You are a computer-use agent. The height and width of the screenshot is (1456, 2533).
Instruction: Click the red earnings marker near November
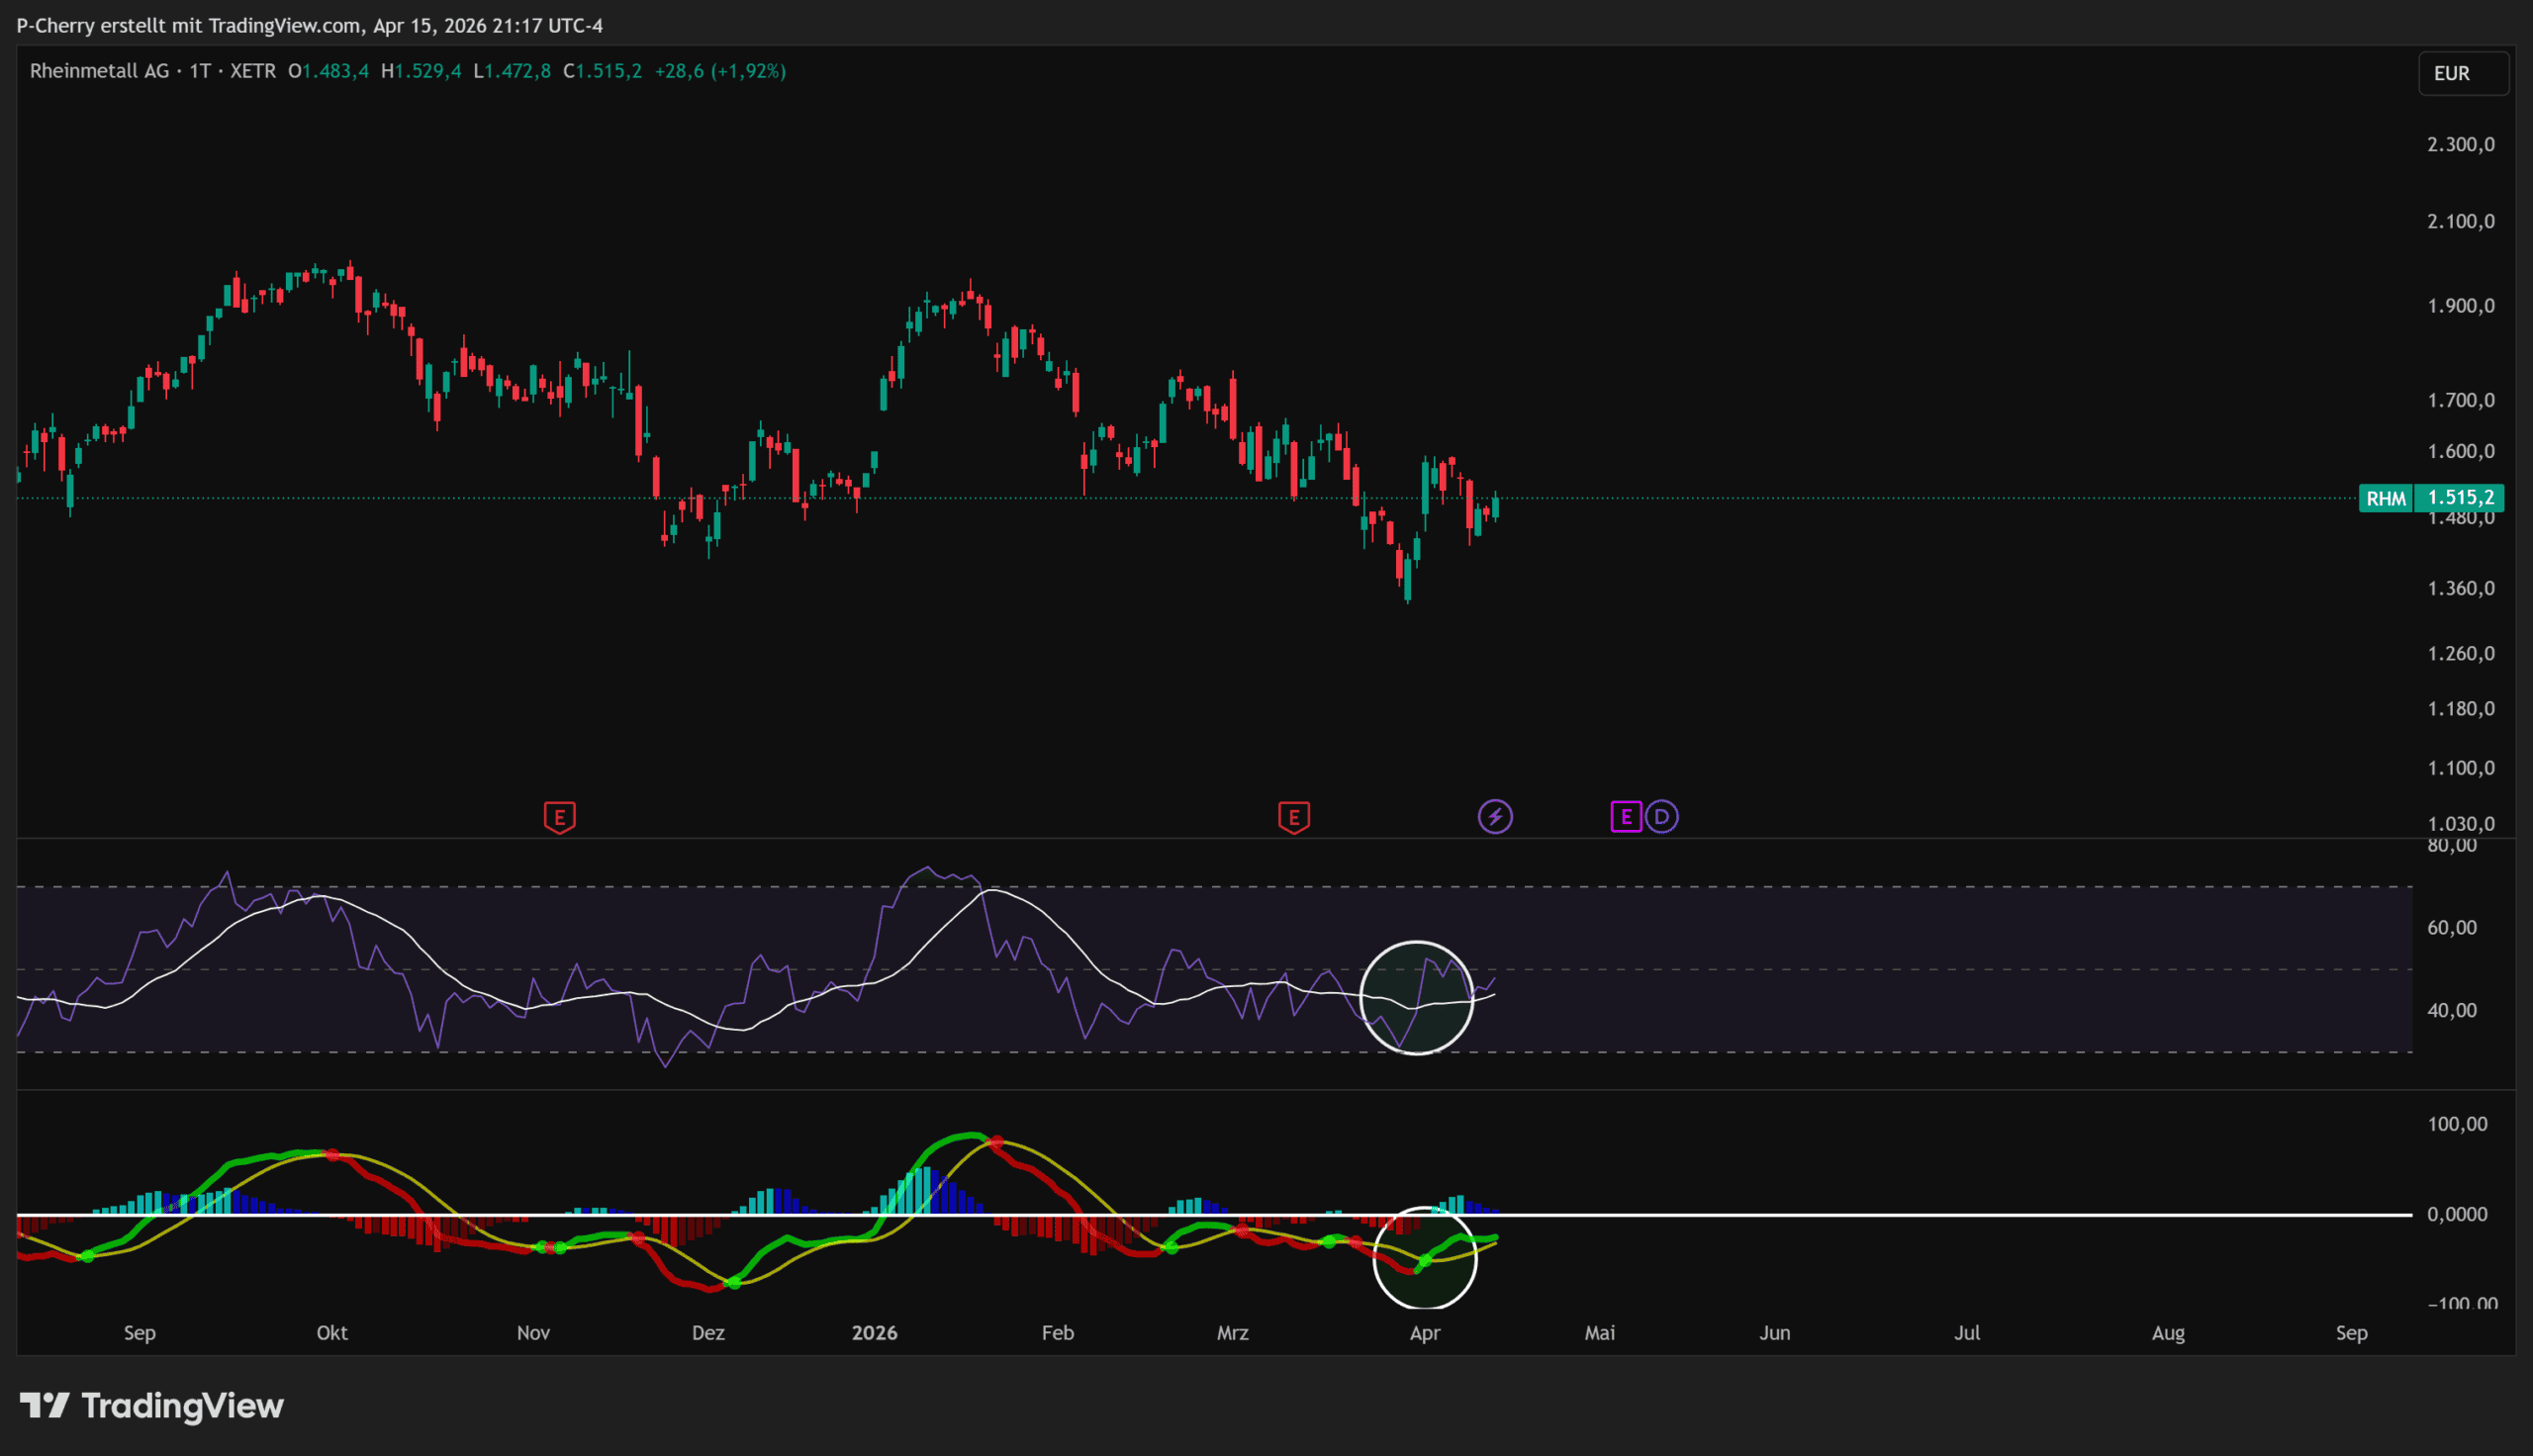[559, 817]
